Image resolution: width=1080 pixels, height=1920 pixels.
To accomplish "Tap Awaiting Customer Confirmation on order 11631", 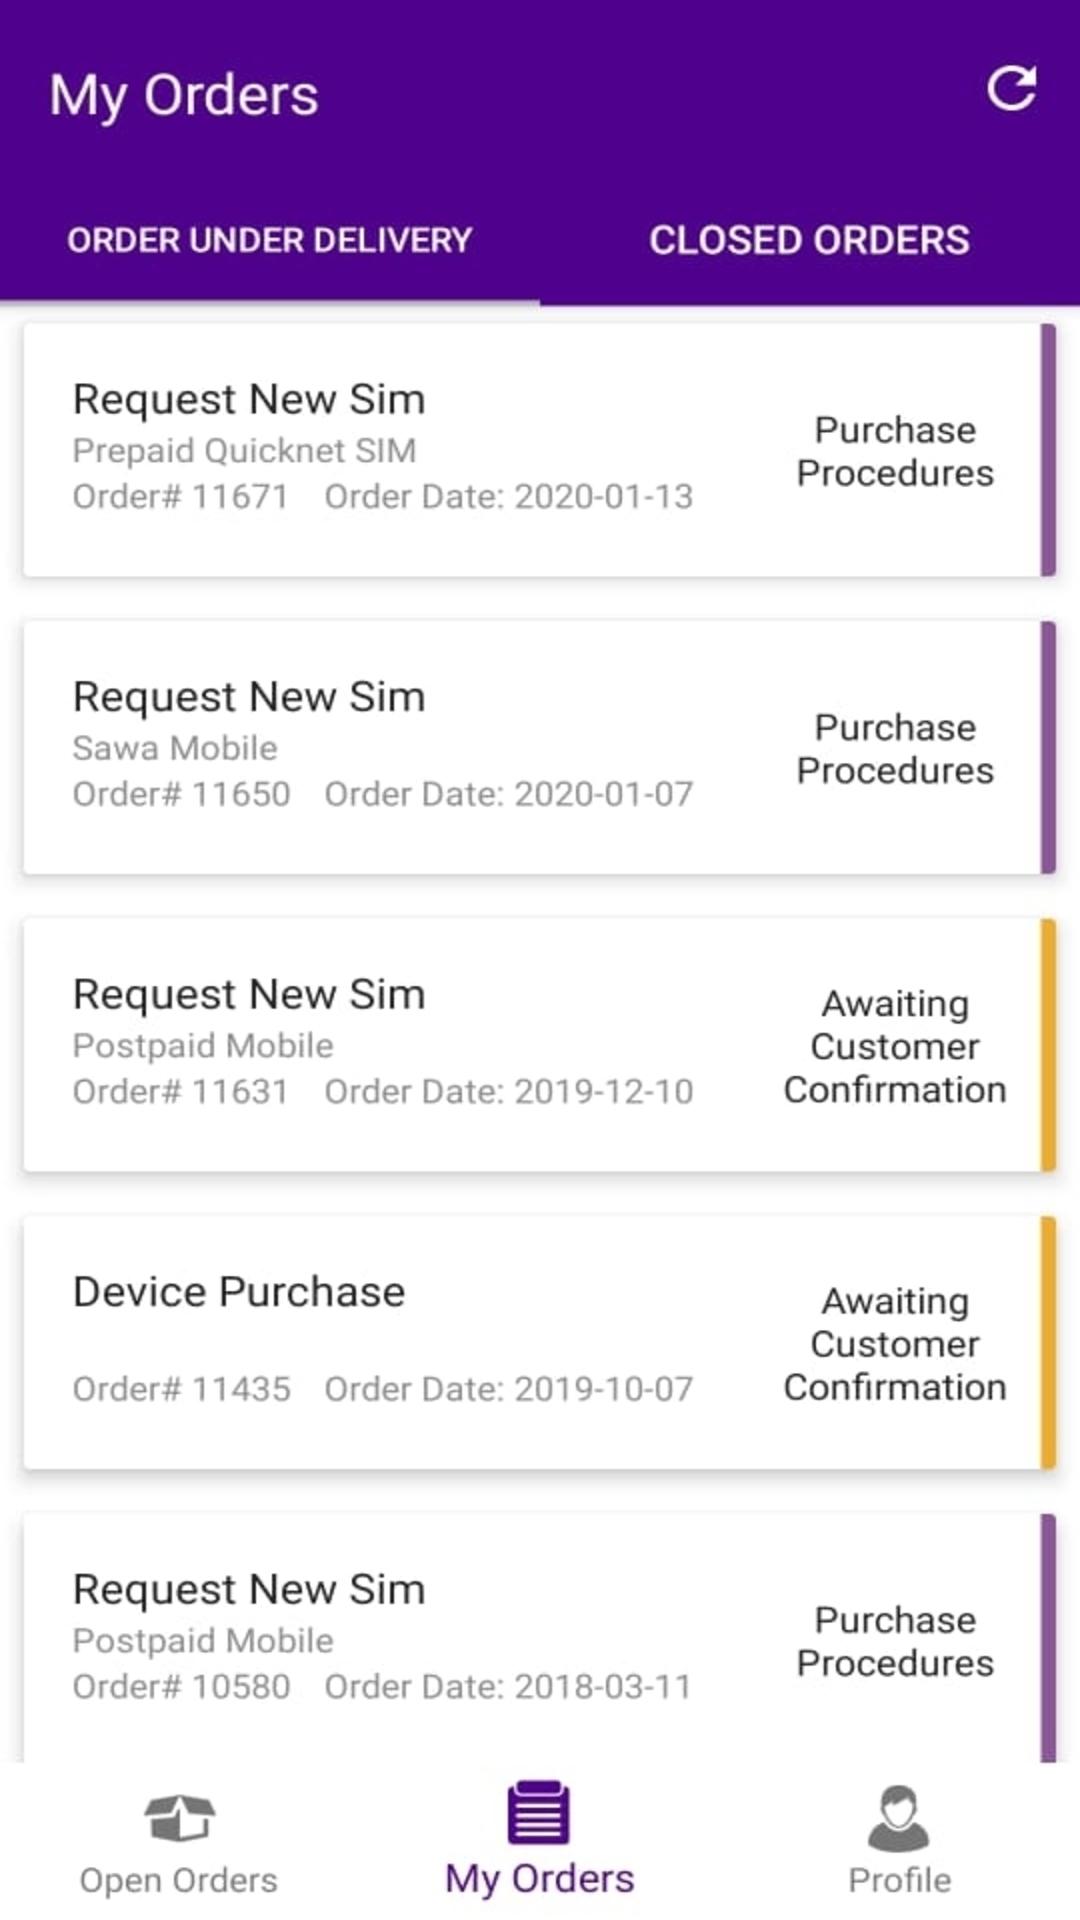I will tap(895, 1047).
